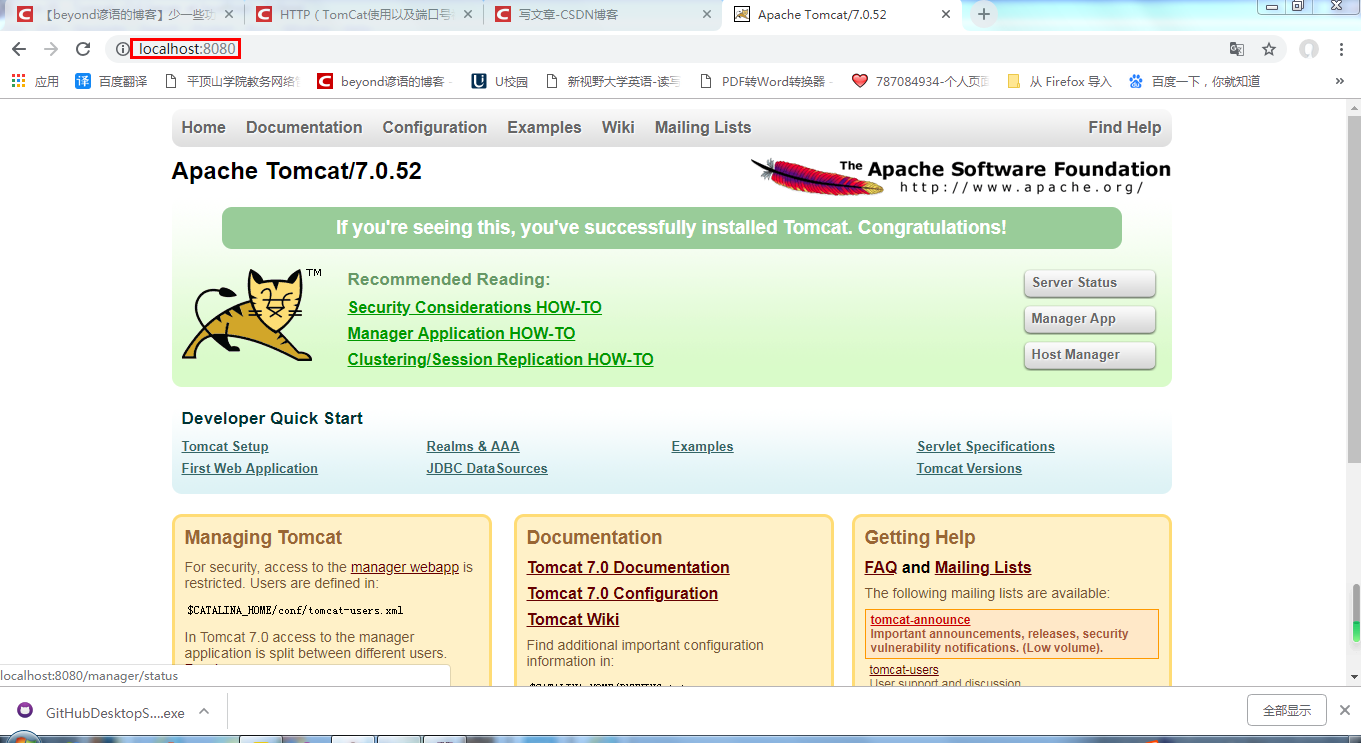Image resolution: width=1361 pixels, height=743 pixels.
Task: Open a new tab with plus button
Action: pos(984,14)
